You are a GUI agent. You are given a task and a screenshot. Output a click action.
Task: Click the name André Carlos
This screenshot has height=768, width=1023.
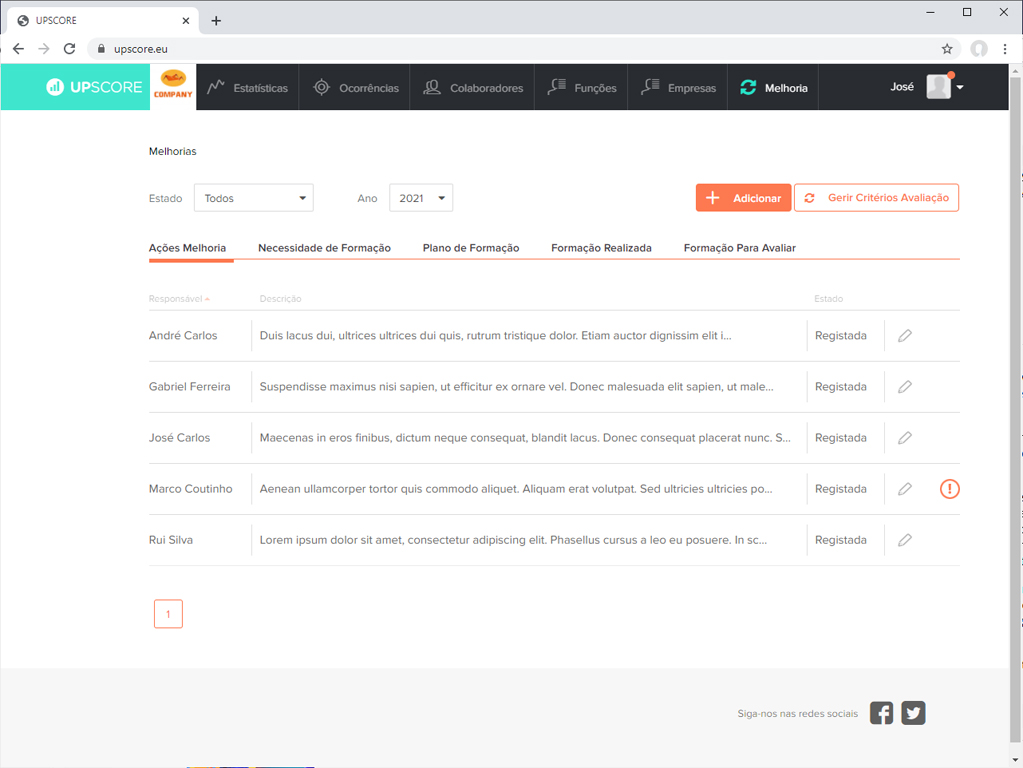coord(183,335)
